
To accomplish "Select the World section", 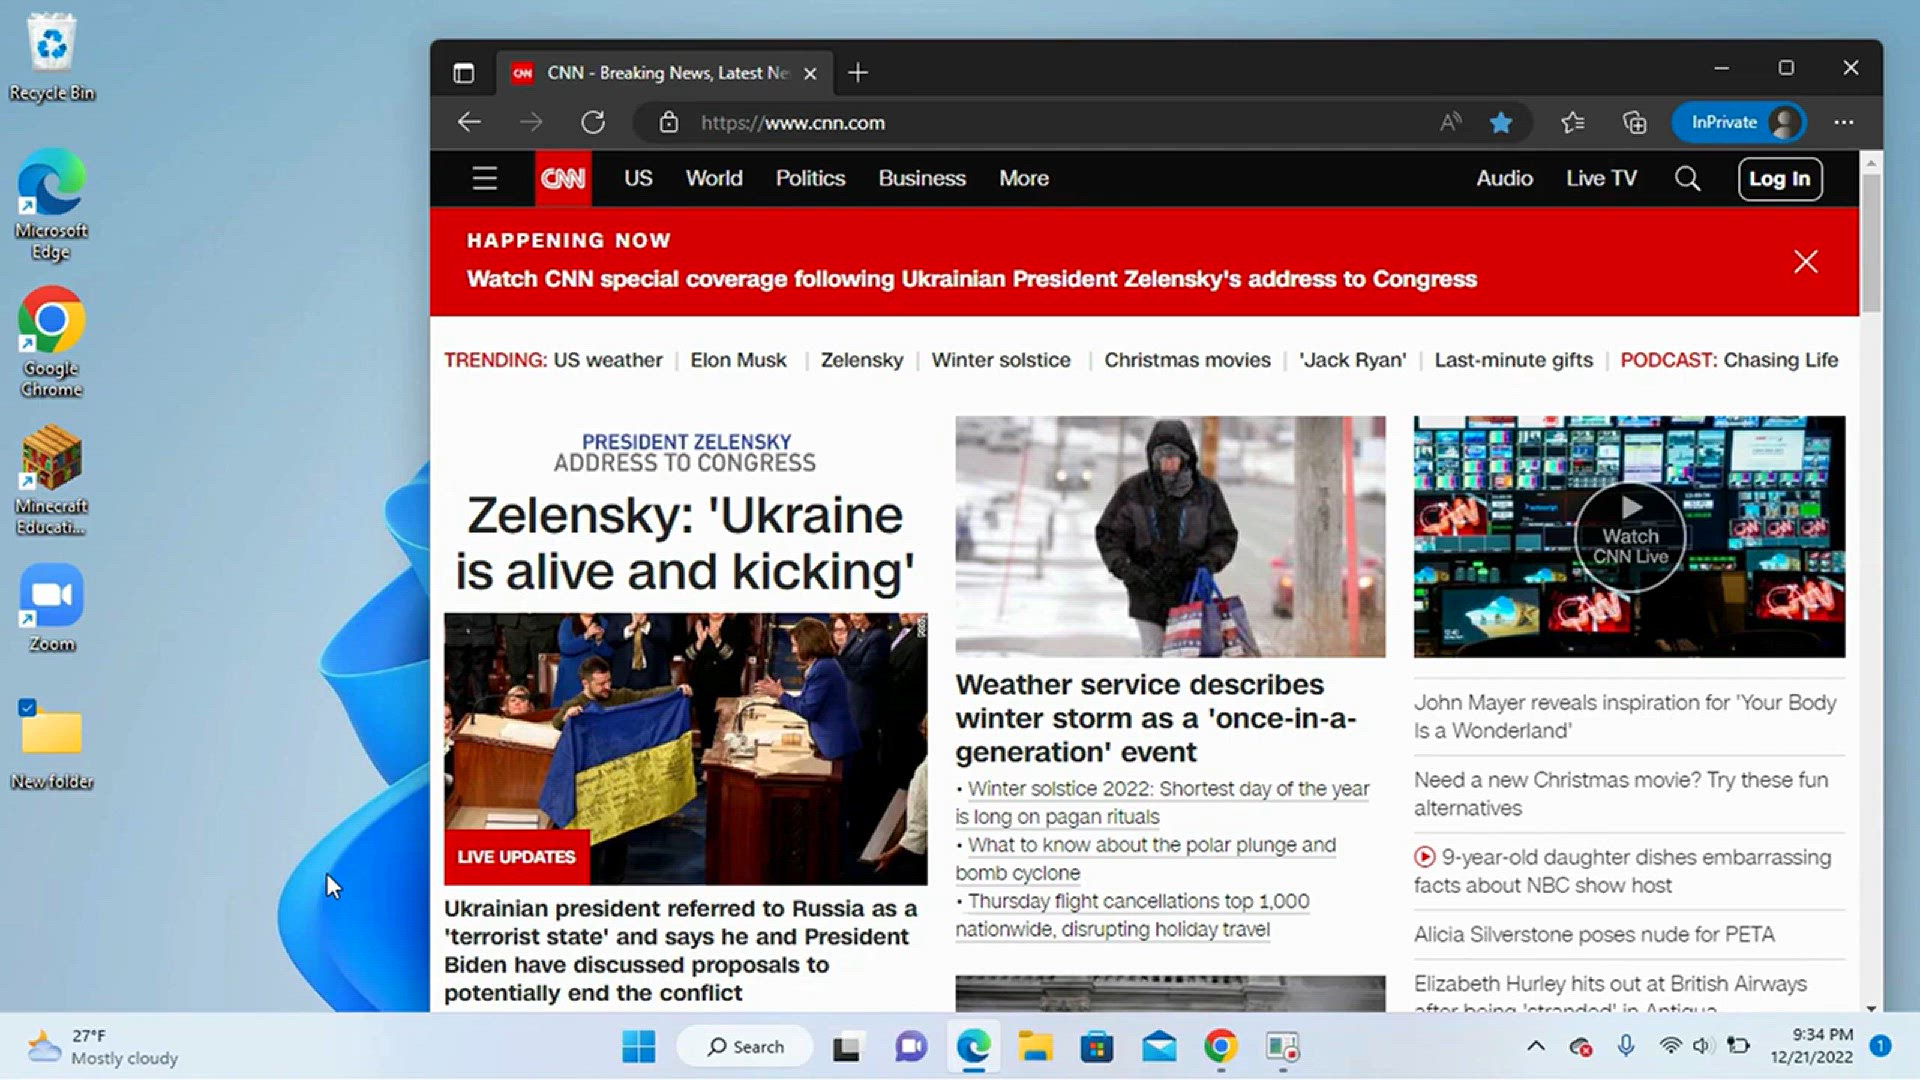I will 714,178.
